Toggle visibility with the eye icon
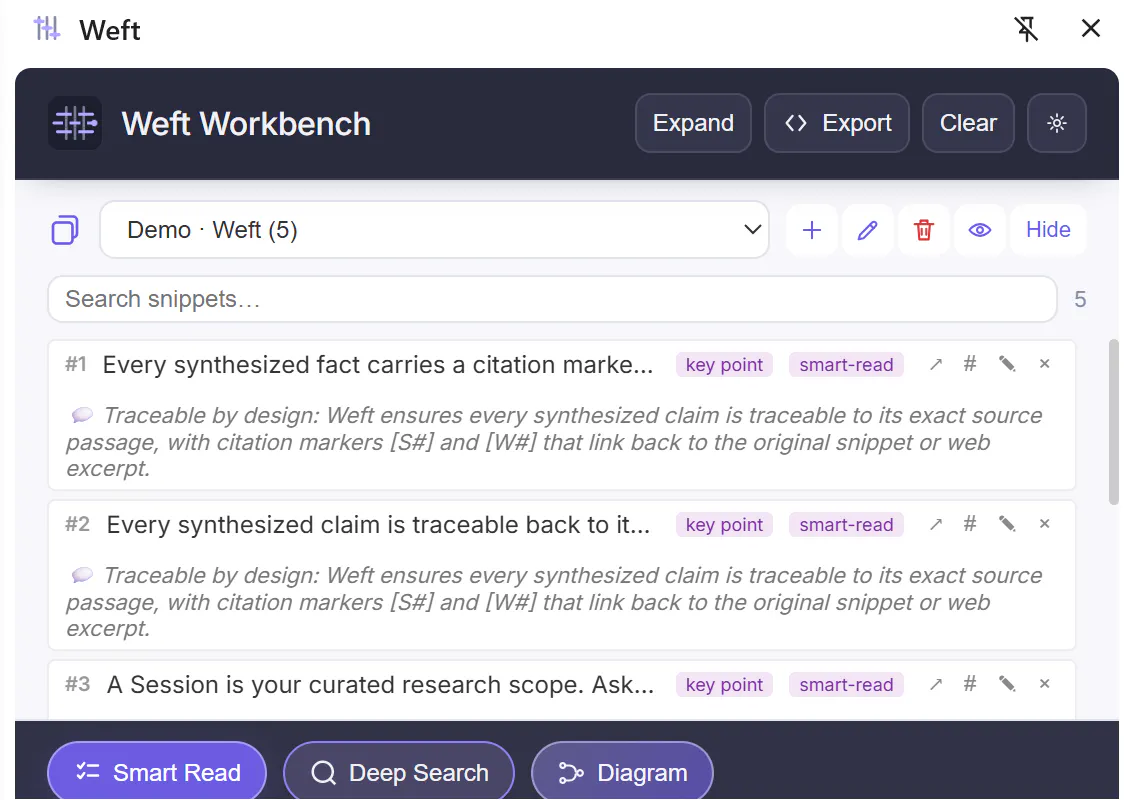The image size is (1131, 800). click(x=980, y=230)
